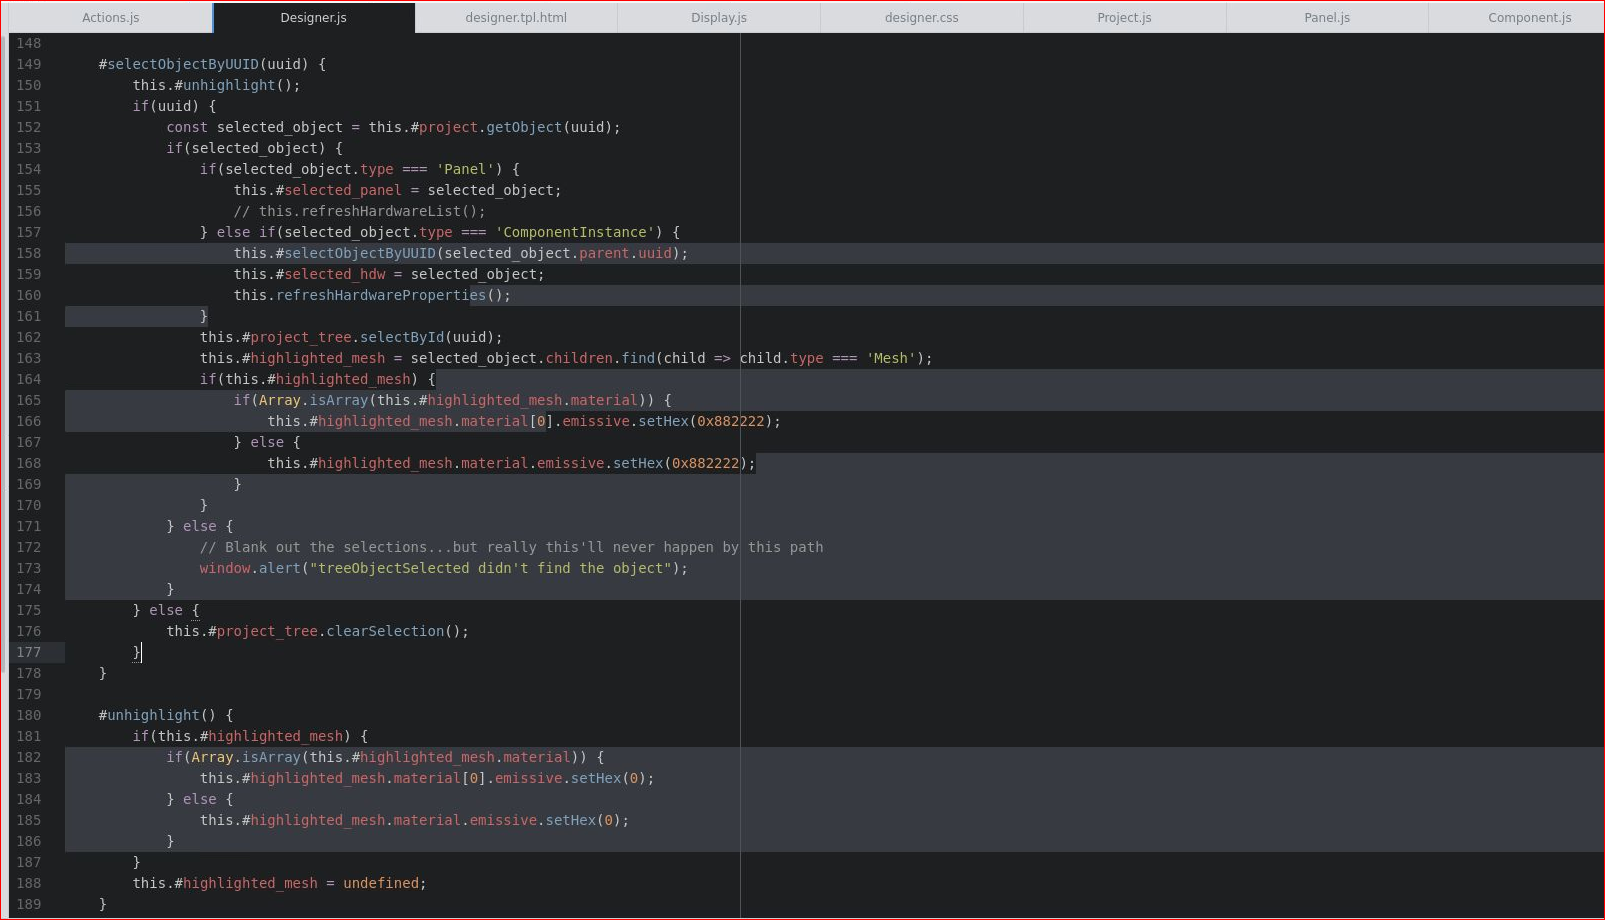Image resolution: width=1605 pixels, height=920 pixels.
Task: Click line number 189 in the gutter
Action: pyautogui.click(x=29, y=904)
